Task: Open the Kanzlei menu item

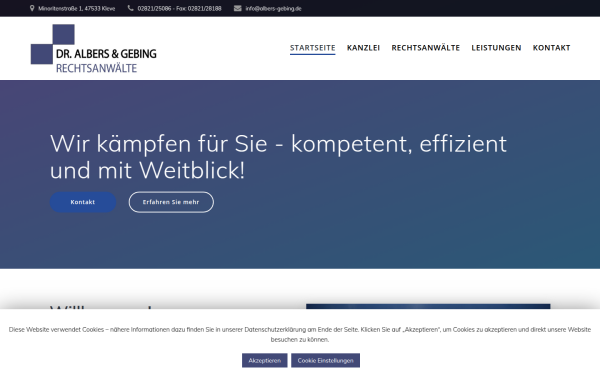Action: (x=363, y=48)
